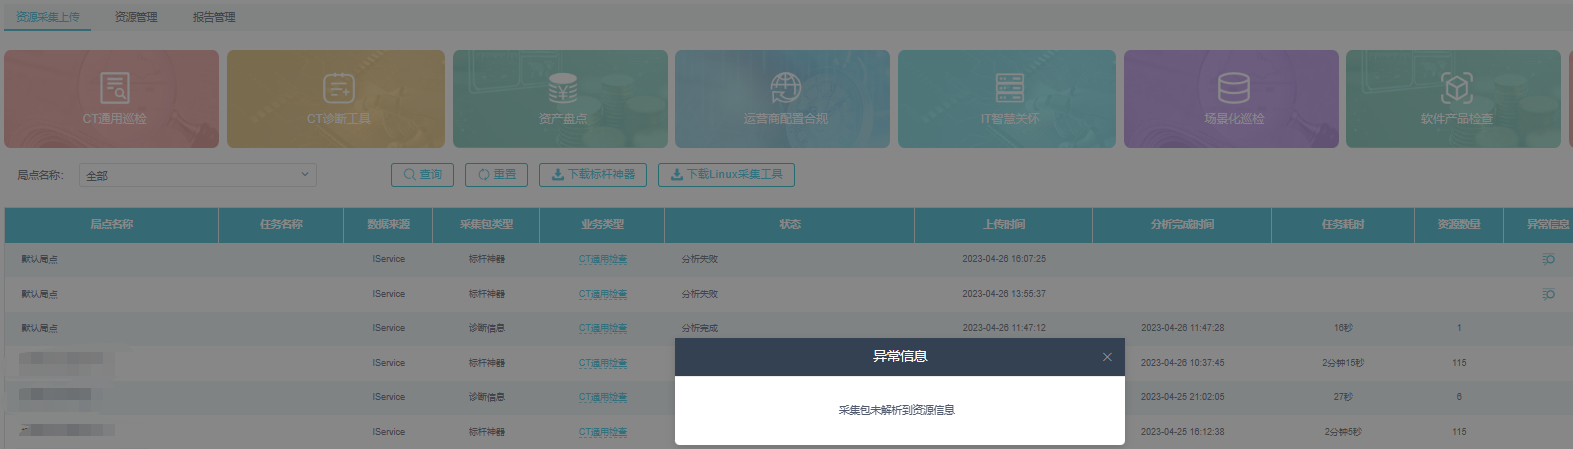Click the 局点名称 column header
This screenshot has height=449, width=1573.
[x=112, y=225]
